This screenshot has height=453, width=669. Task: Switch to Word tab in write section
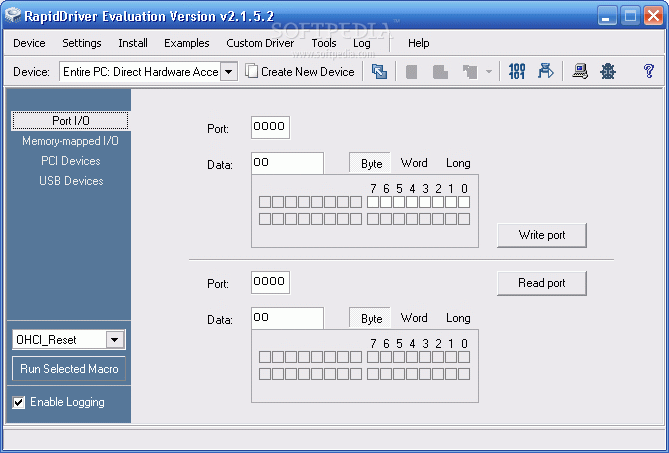click(x=414, y=163)
